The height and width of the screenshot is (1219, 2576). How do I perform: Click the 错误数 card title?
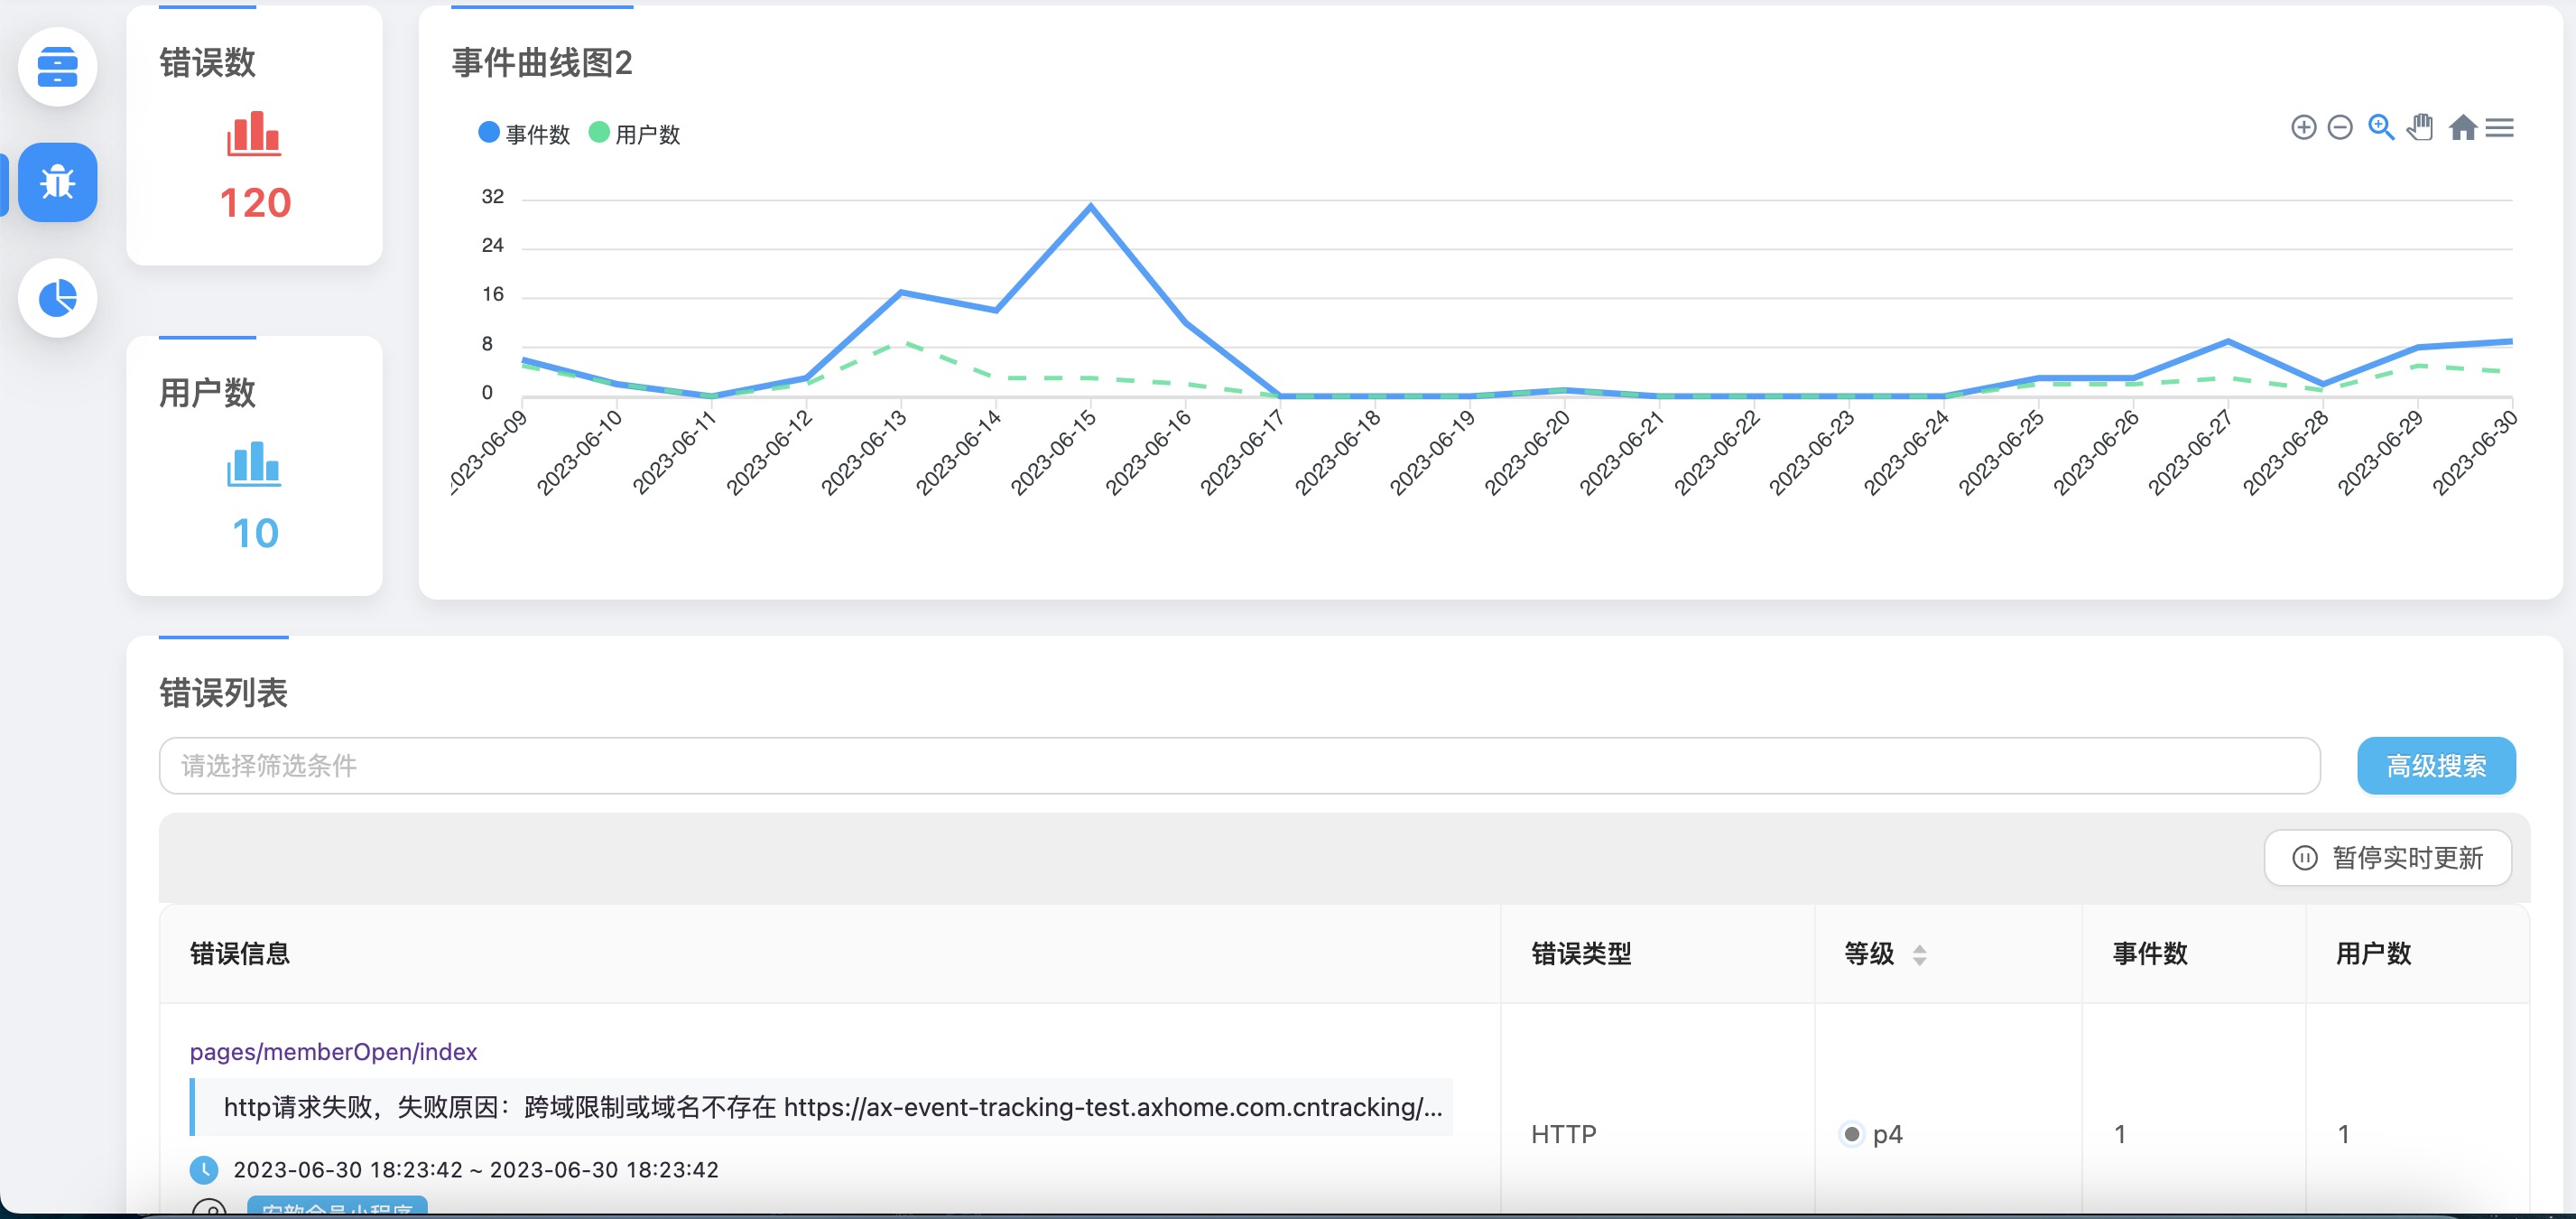click(x=207, y=63)
